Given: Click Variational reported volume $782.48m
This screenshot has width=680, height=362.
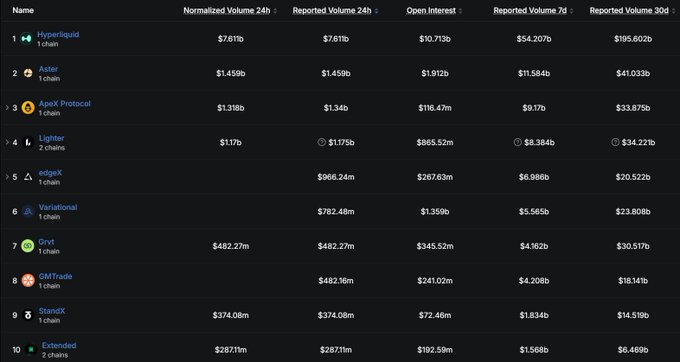Looking at the screenshot, I should tap(336, 212).
